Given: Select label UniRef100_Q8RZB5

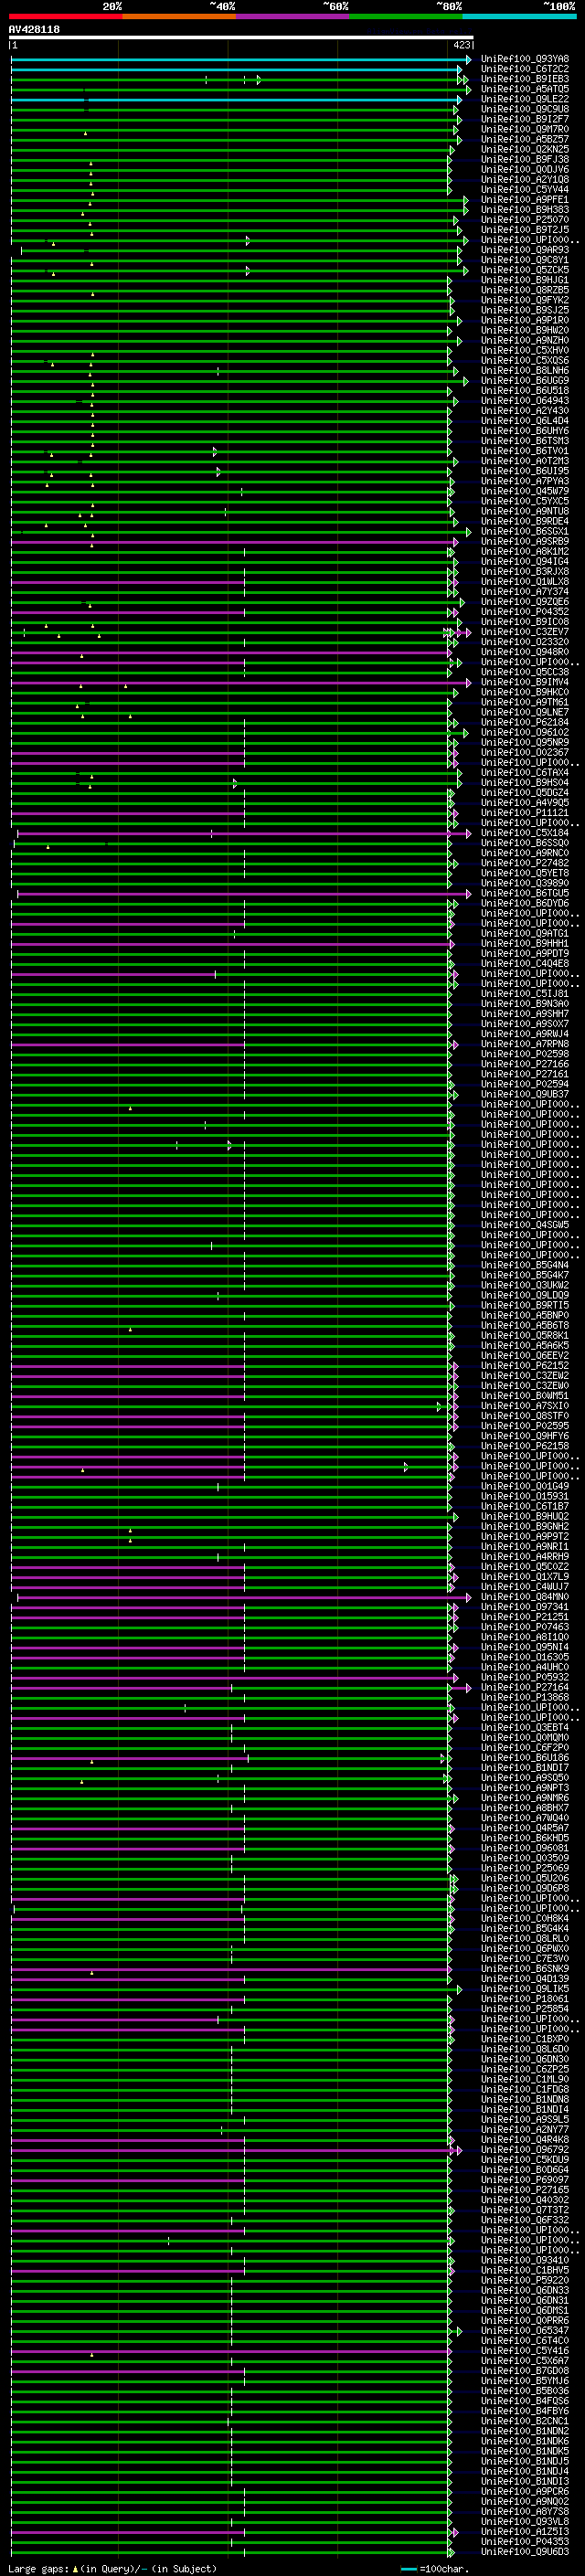Looking at the screenshot, I should pos(525,290).
